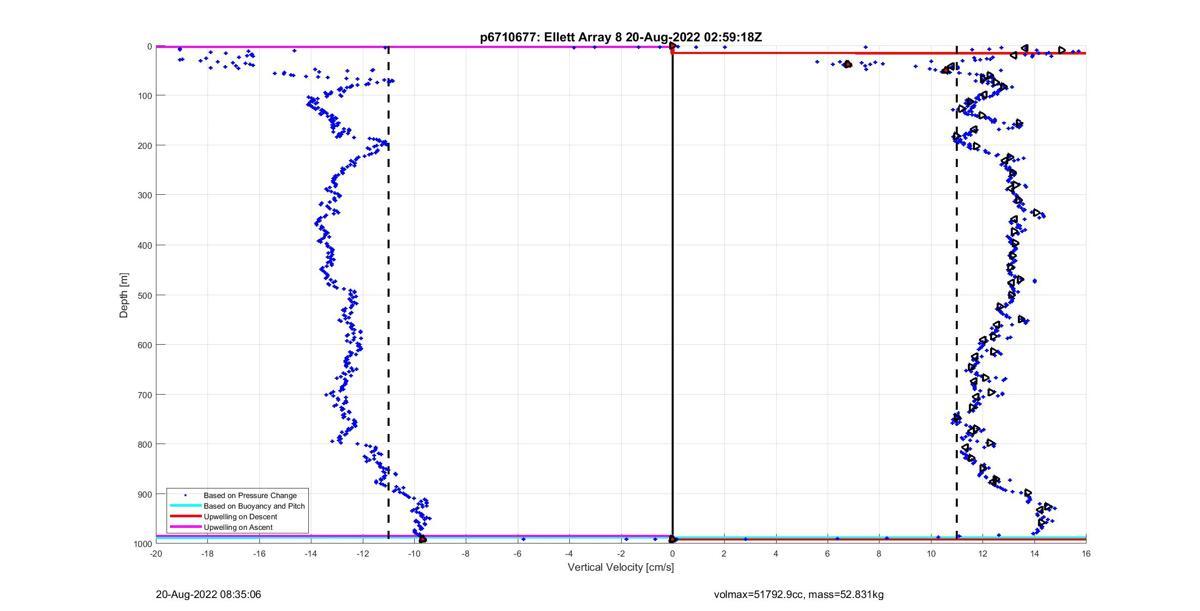Click x-axis tick label '-18'
This screenshot has width=1200, height=611.
click(208, 553)
